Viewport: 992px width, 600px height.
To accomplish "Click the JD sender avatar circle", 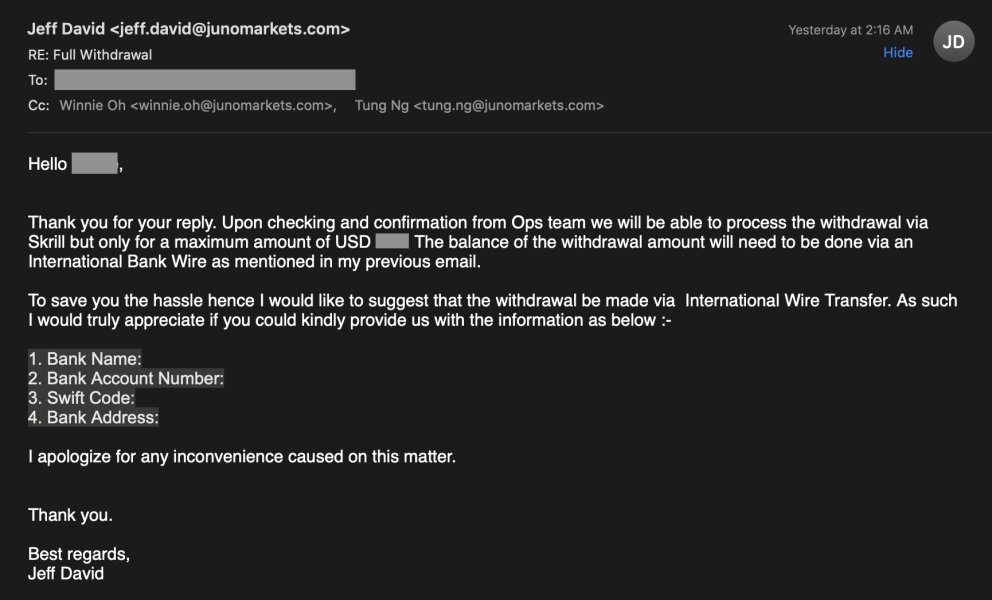I will point(953,42).
